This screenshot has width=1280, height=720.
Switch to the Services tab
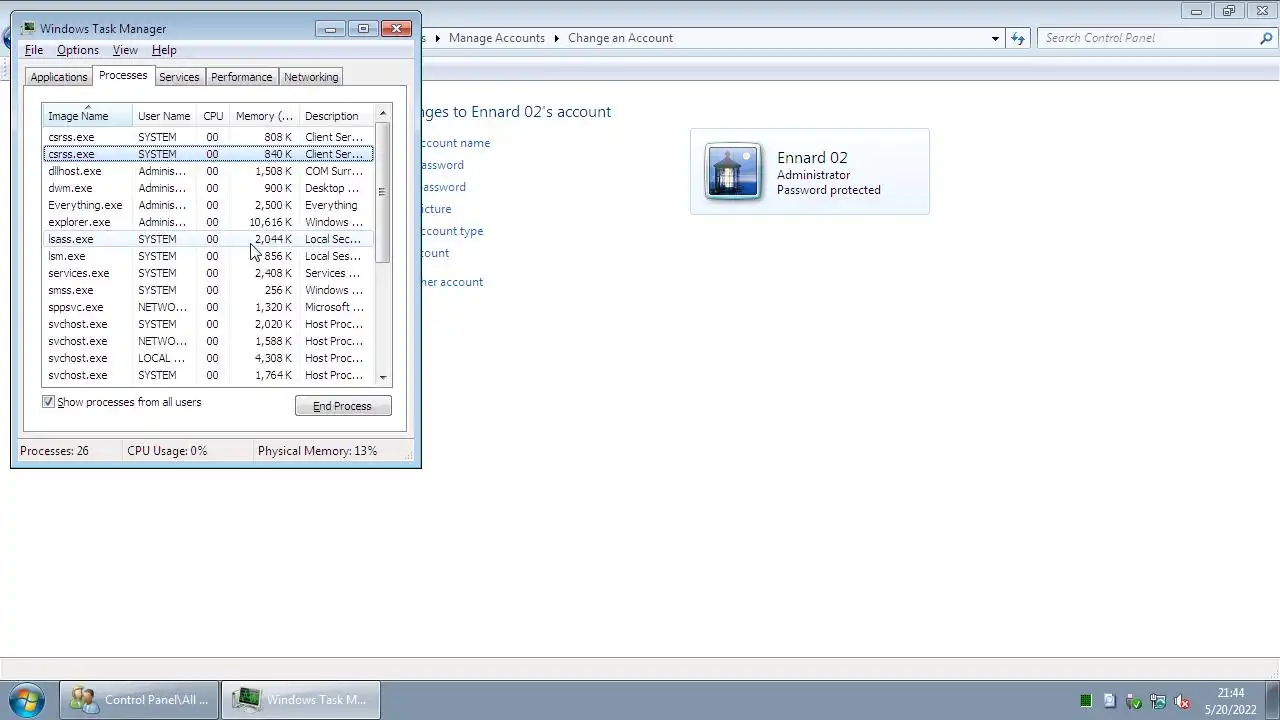179,77
